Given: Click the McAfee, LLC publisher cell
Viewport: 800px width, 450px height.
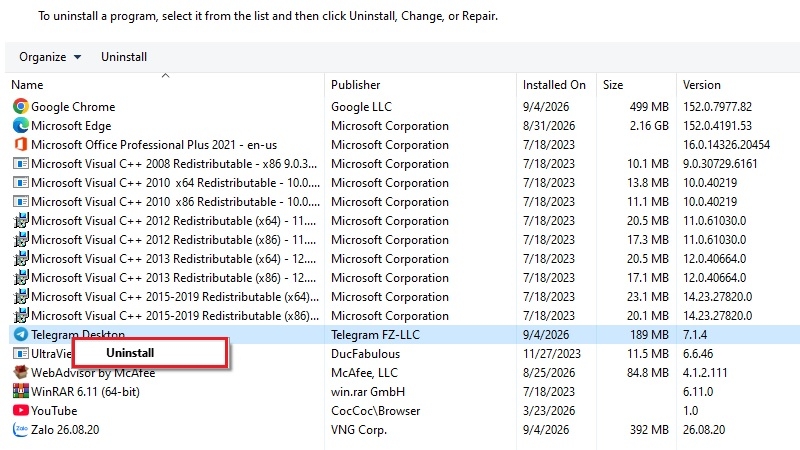Looking at the screenshot, I should click(364, 373).
